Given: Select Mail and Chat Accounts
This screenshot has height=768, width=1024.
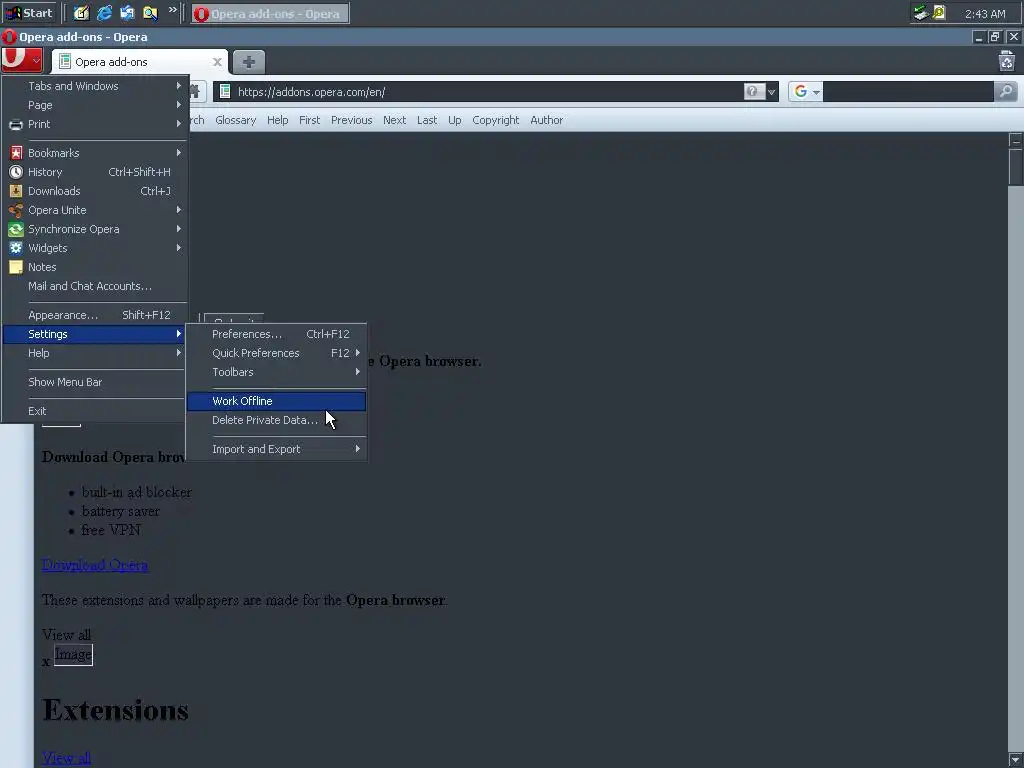Looking at the screenshot, I should tap(95, 286).
